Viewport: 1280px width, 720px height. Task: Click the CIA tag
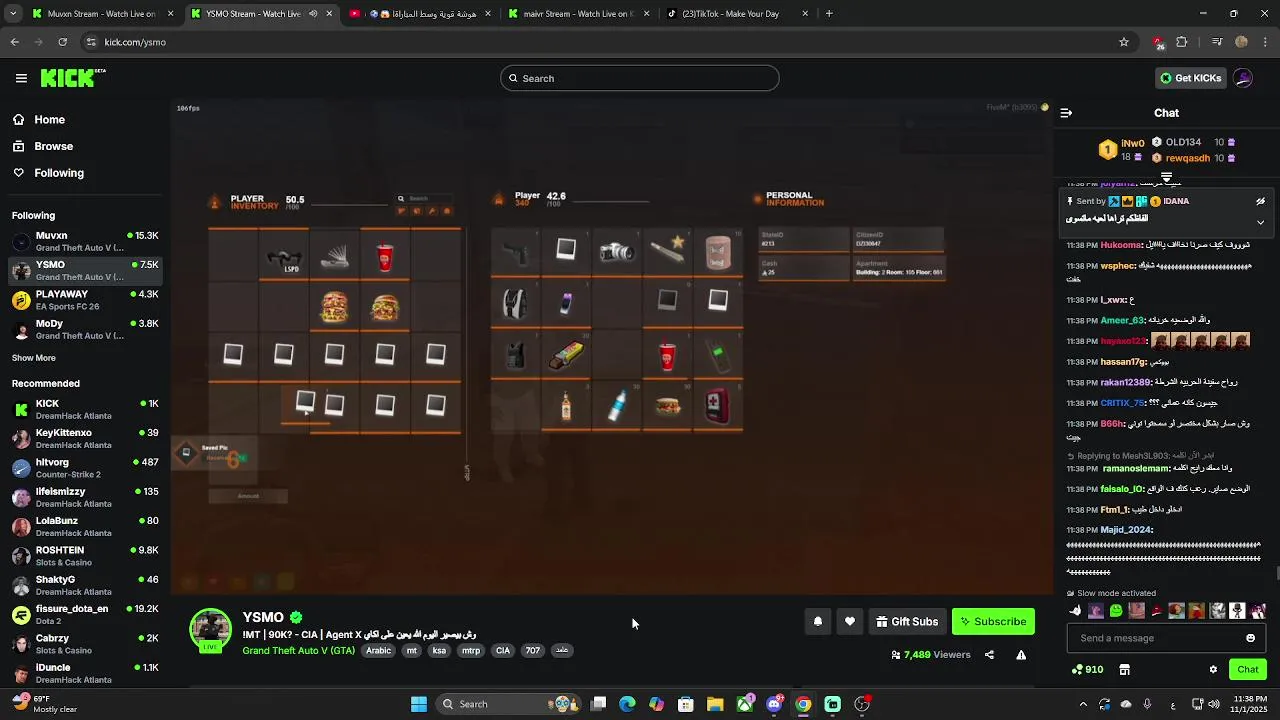click(503, 650)
